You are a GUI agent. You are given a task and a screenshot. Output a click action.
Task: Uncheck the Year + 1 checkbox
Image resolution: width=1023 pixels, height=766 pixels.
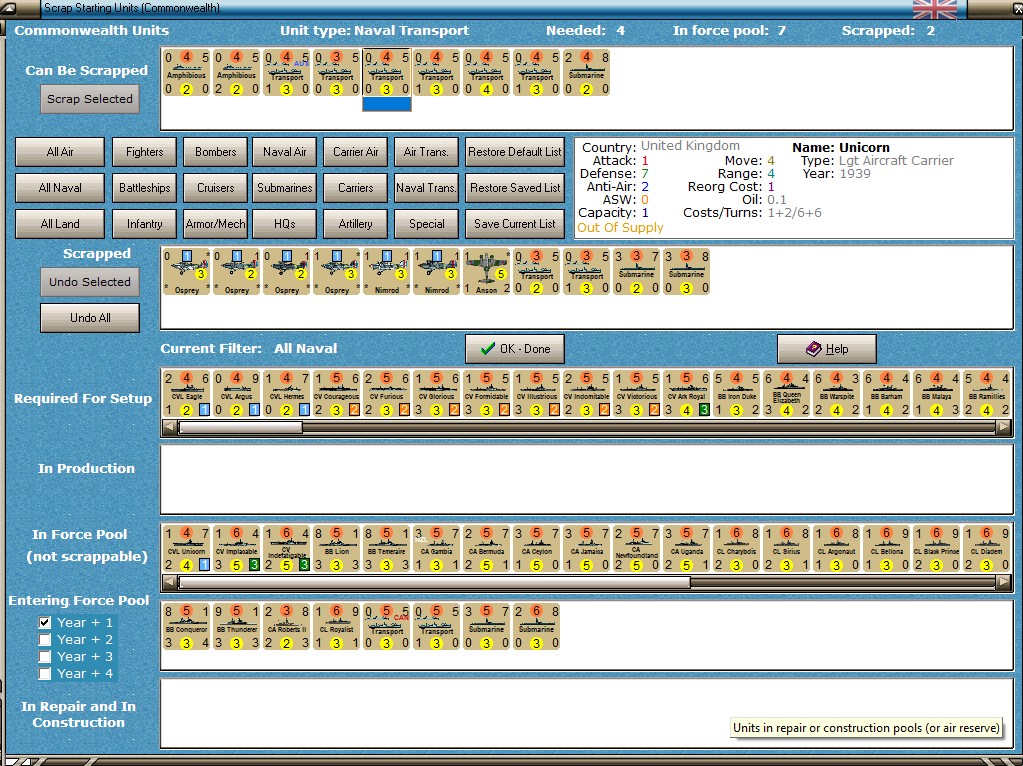[44, 622]
